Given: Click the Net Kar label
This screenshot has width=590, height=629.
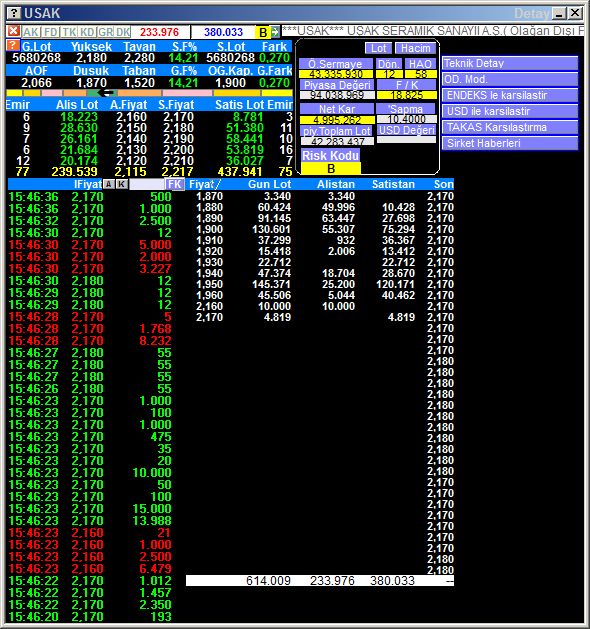Looking at the screenshot, I should pyautogui.click(x=337, y=109).
